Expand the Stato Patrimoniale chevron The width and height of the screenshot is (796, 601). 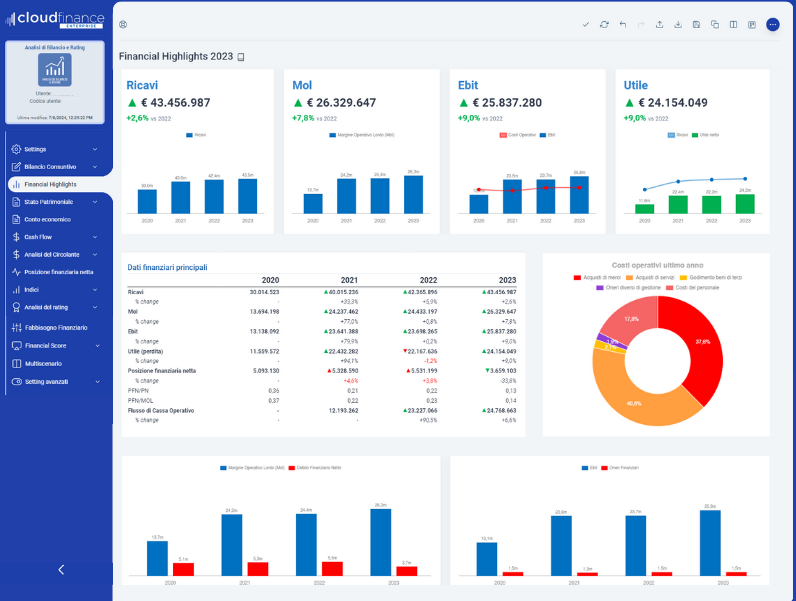tap(95, 202)
